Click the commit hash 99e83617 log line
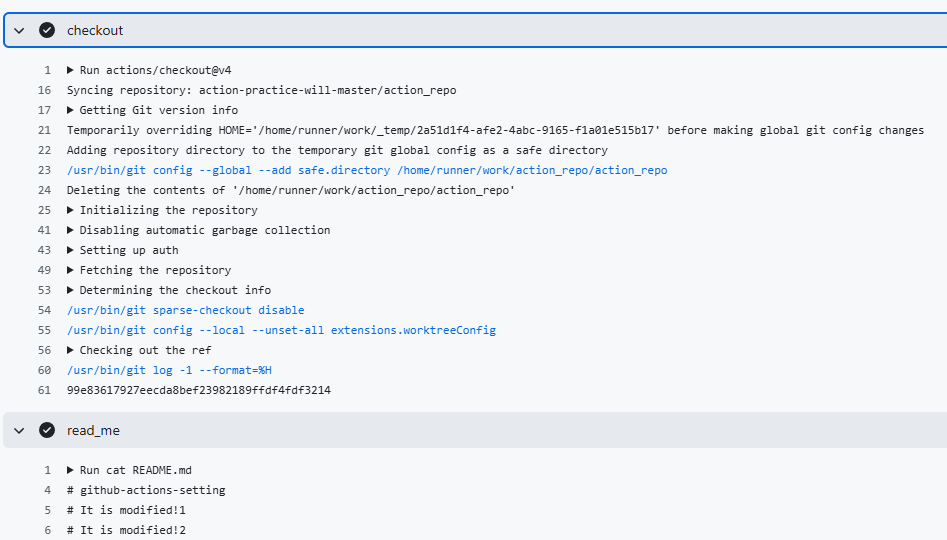The height and width of the screenshot is (540, 947). click(198, 390)
